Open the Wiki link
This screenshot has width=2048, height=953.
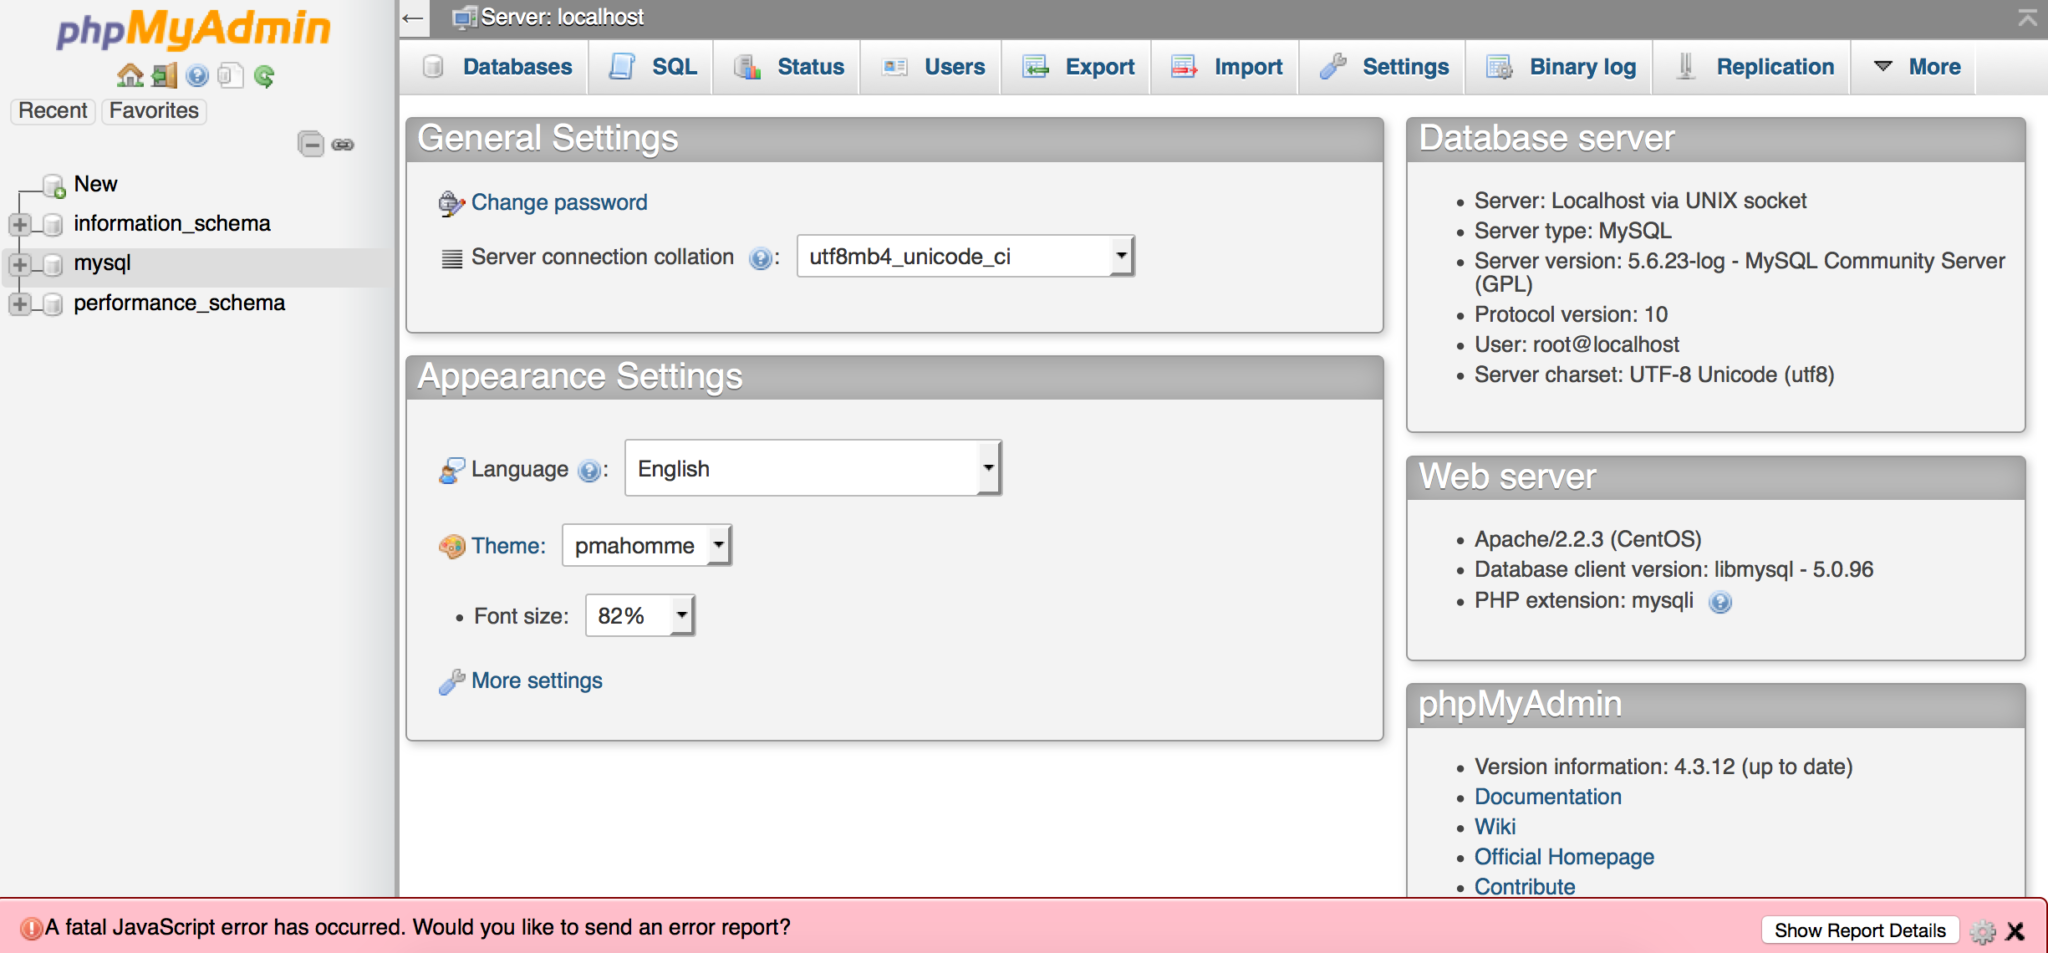coord(1495,827)
